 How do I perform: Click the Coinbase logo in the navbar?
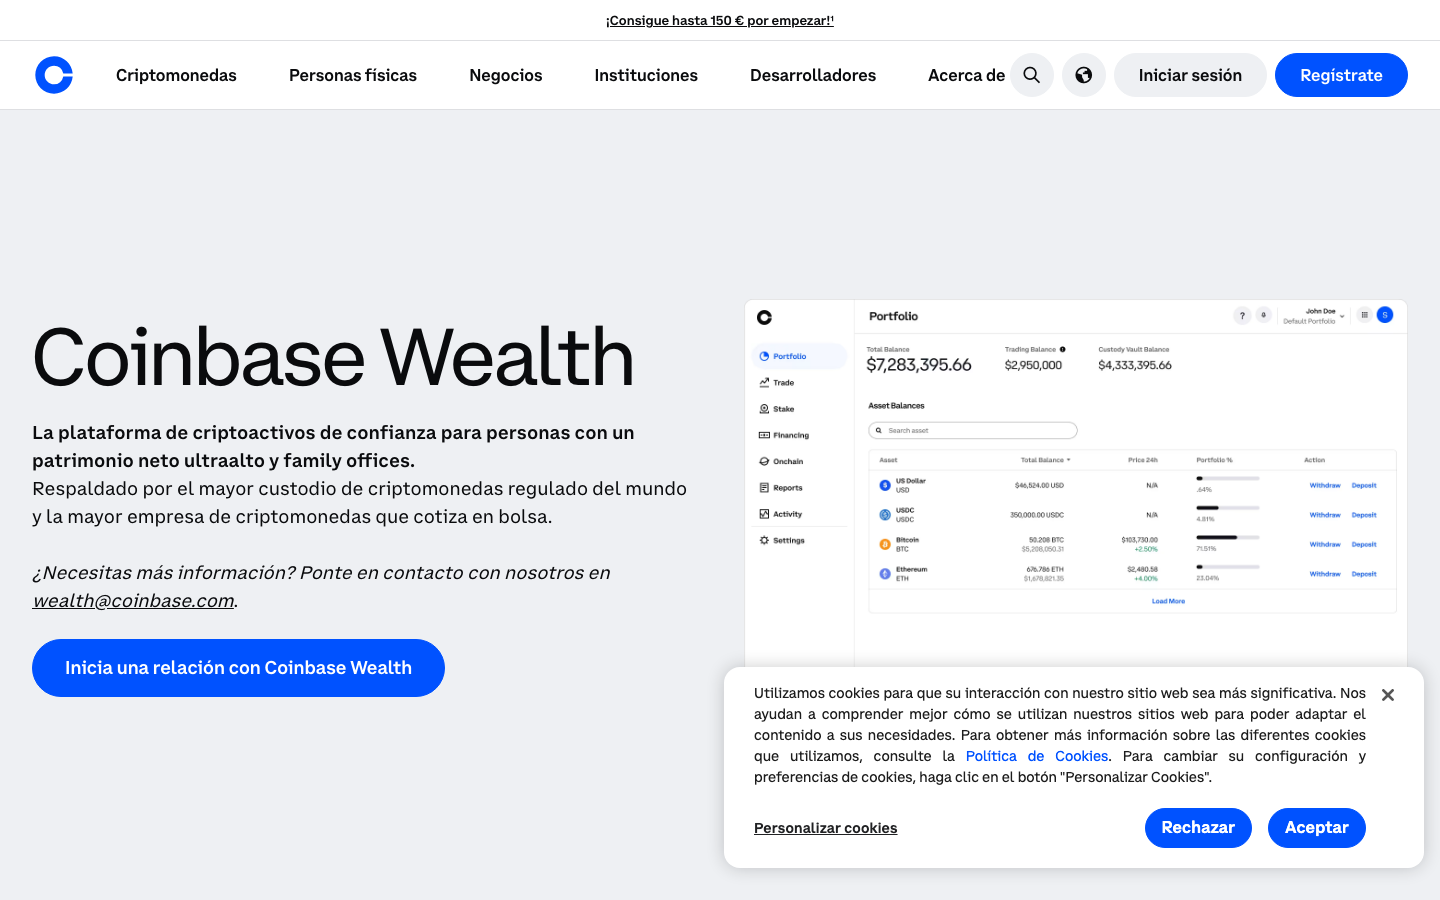pyautogui.click(x=54, y=75)
